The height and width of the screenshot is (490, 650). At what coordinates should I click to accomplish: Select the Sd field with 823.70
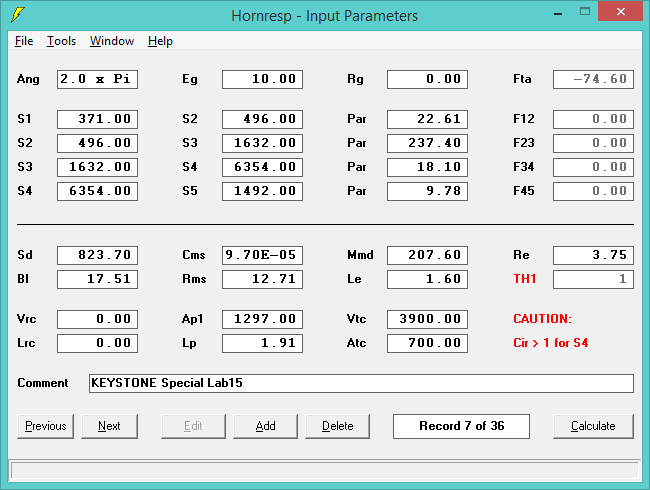coord(97,255)
